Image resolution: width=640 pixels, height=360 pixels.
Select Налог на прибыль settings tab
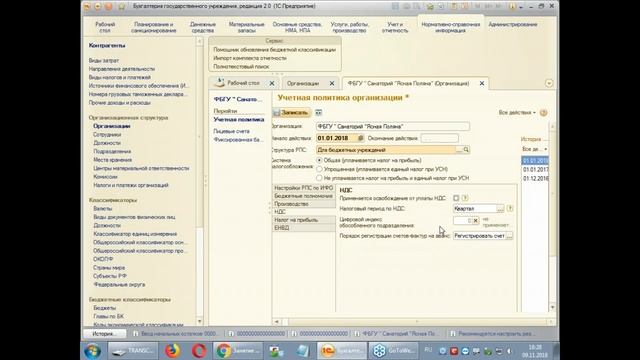304,220
